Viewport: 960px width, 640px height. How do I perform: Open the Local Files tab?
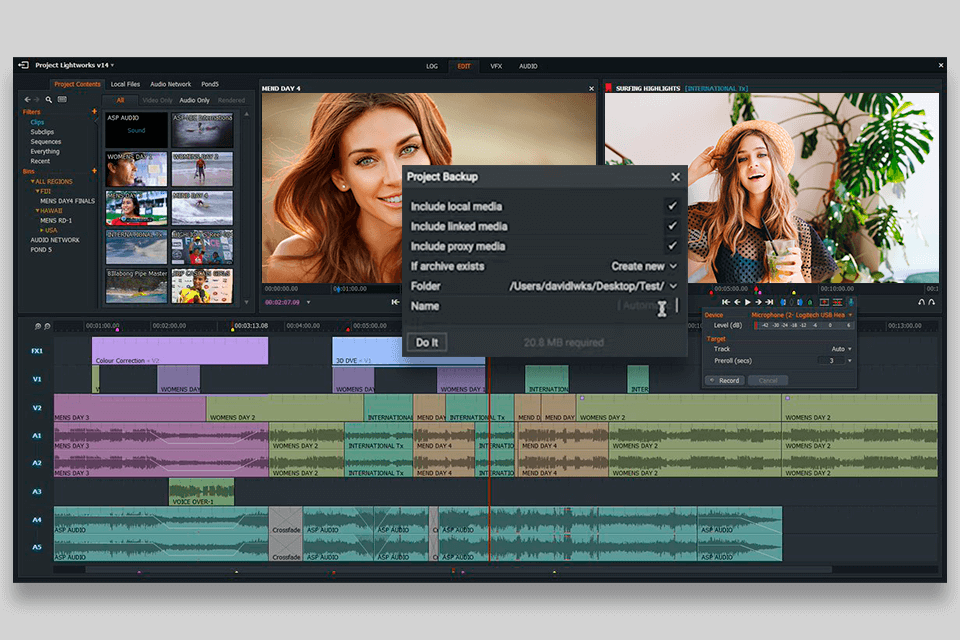pyautogui.click(x=126, y=84)
